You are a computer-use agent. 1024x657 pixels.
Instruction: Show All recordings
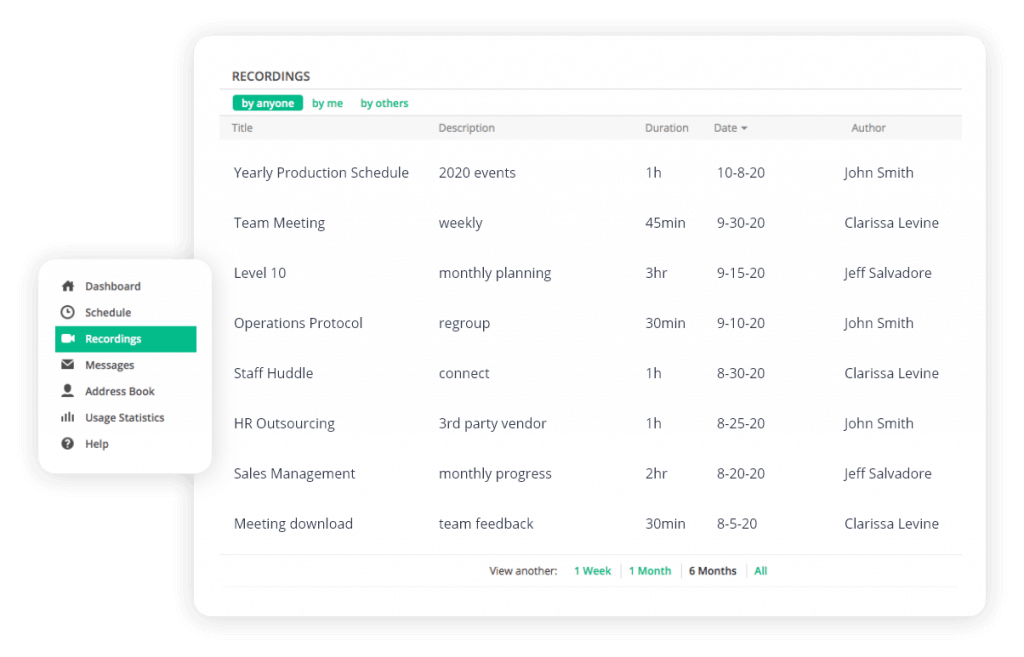pos(760,570)
